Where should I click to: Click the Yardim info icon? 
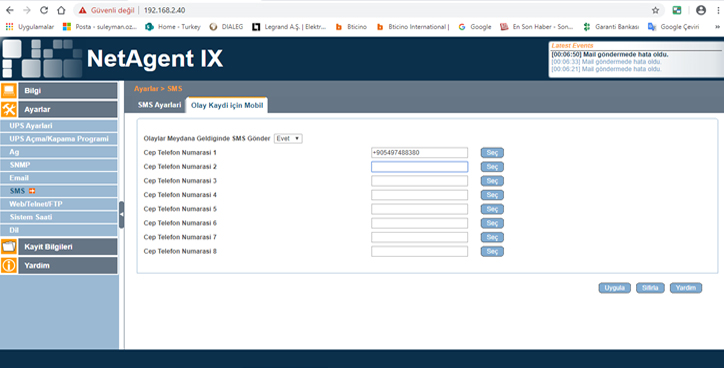[9, 265]
